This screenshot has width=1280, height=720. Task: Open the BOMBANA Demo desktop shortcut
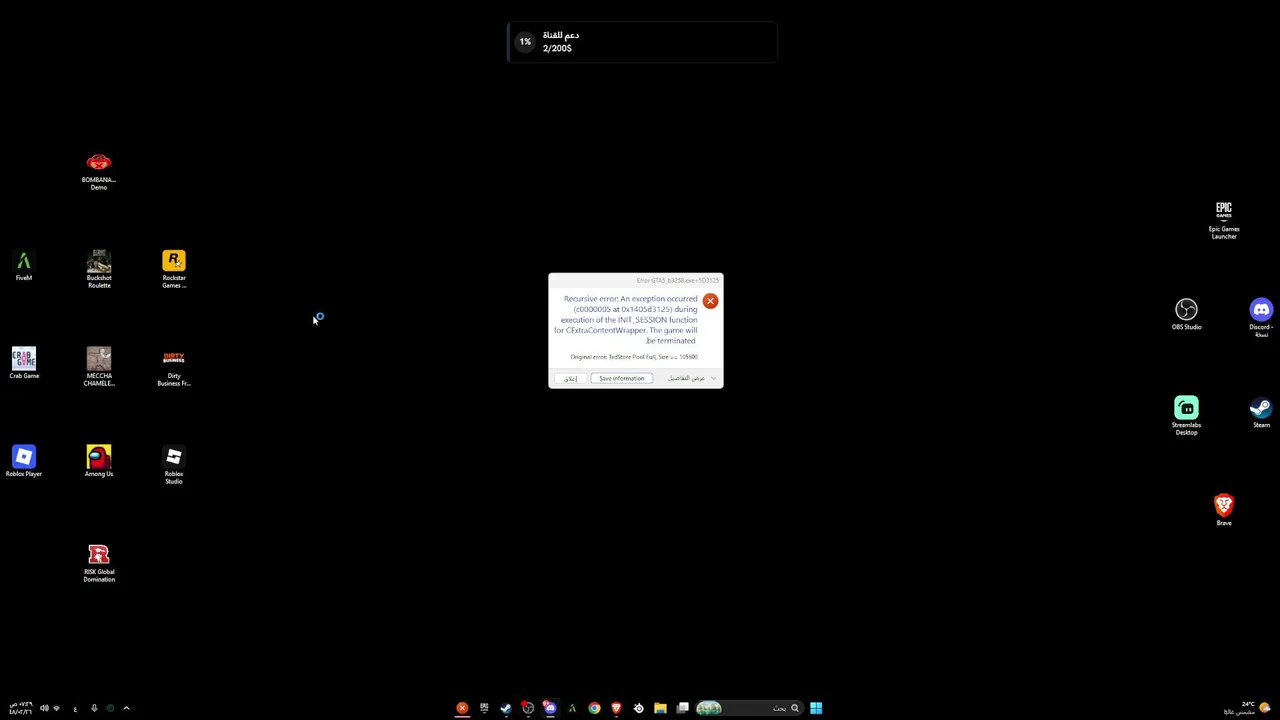coord(98,171)
